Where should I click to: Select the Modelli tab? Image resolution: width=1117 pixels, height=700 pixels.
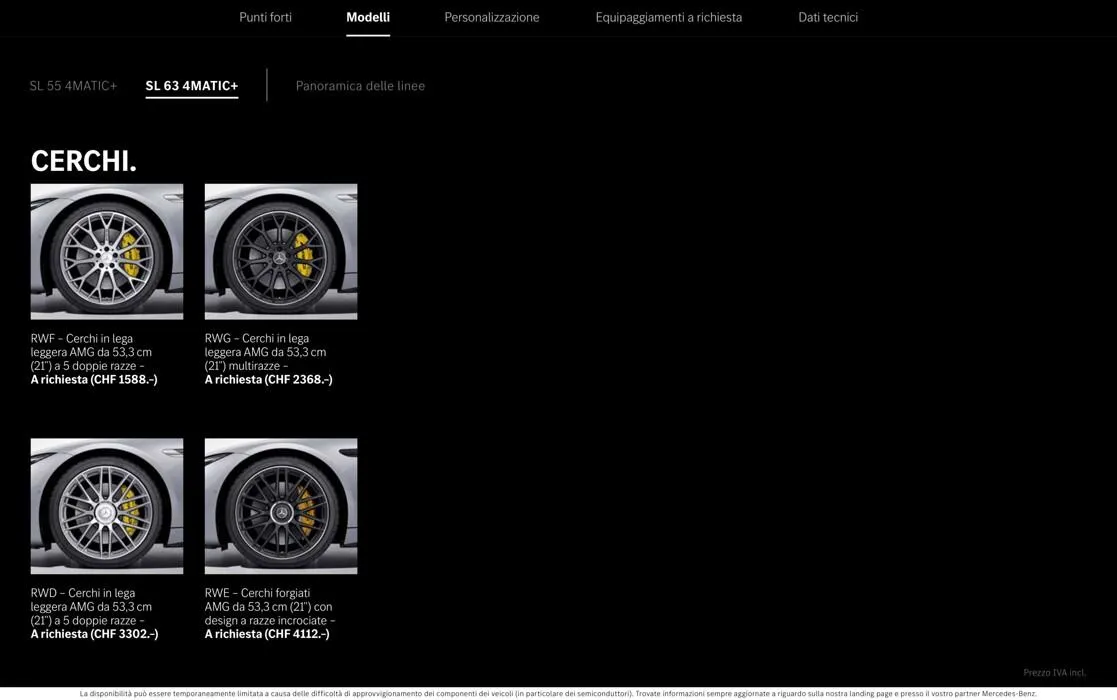coord(368,17)
